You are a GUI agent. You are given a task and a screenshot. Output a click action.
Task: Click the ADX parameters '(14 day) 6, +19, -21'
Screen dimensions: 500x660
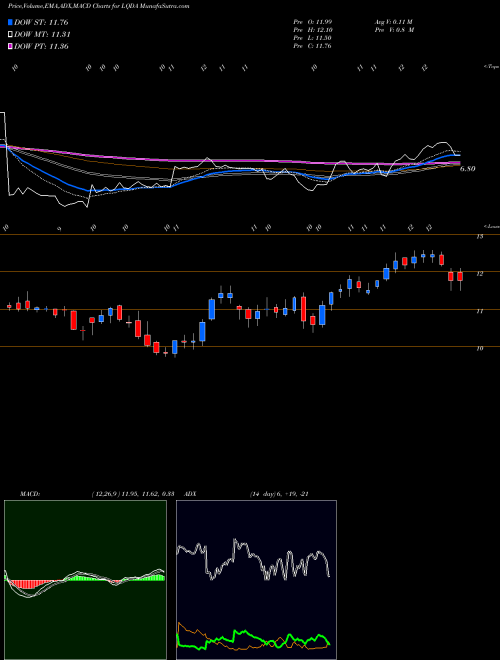tap(279, 494)
